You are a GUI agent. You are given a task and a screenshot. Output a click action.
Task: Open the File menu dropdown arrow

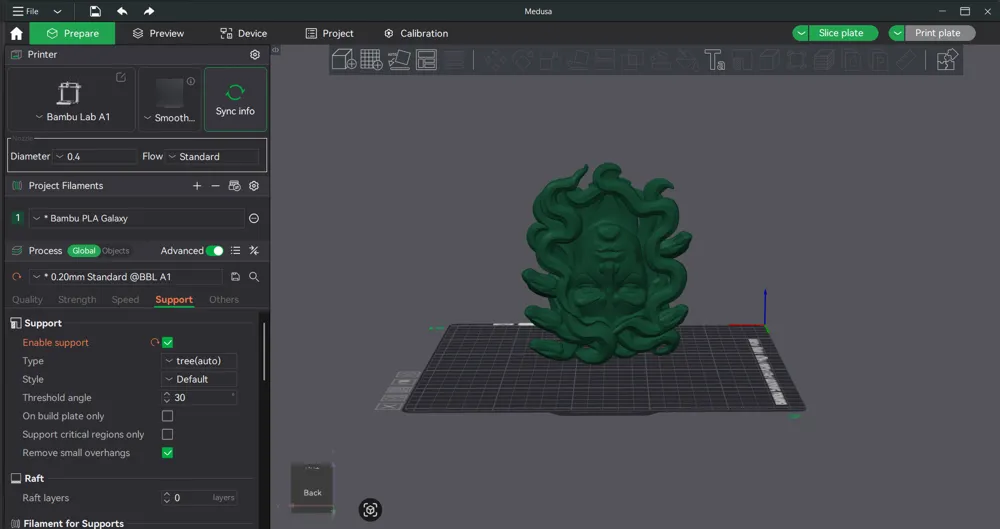pyautogui.click(x=57, y=11)
